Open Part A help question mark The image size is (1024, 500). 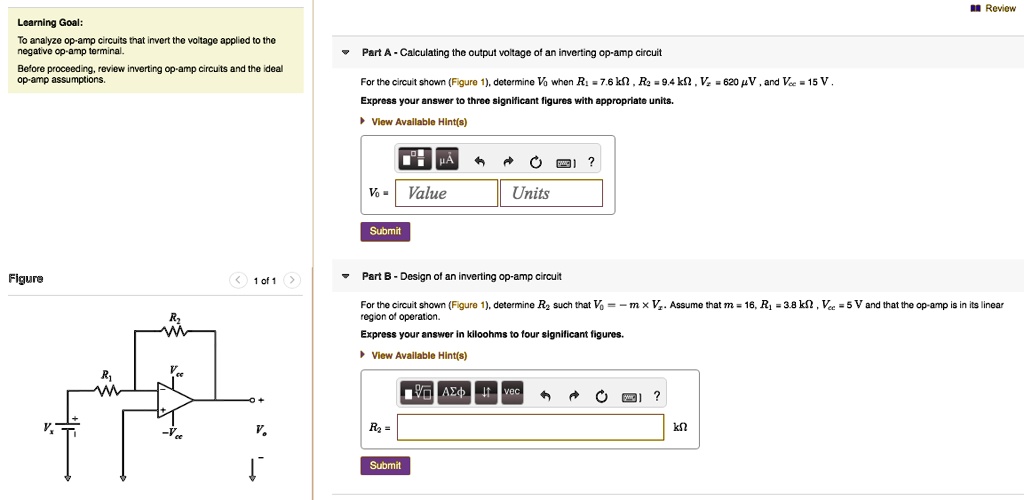point(591,161)
